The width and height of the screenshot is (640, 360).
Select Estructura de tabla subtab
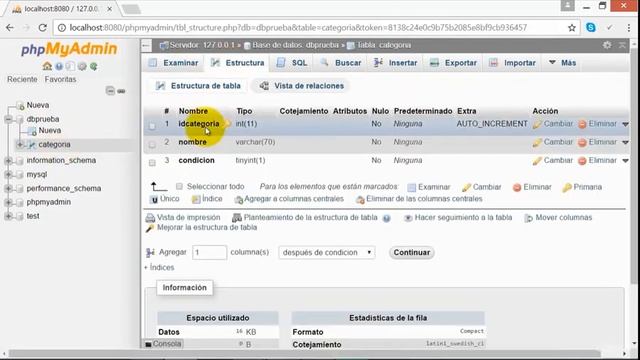[x=199, y=86]
